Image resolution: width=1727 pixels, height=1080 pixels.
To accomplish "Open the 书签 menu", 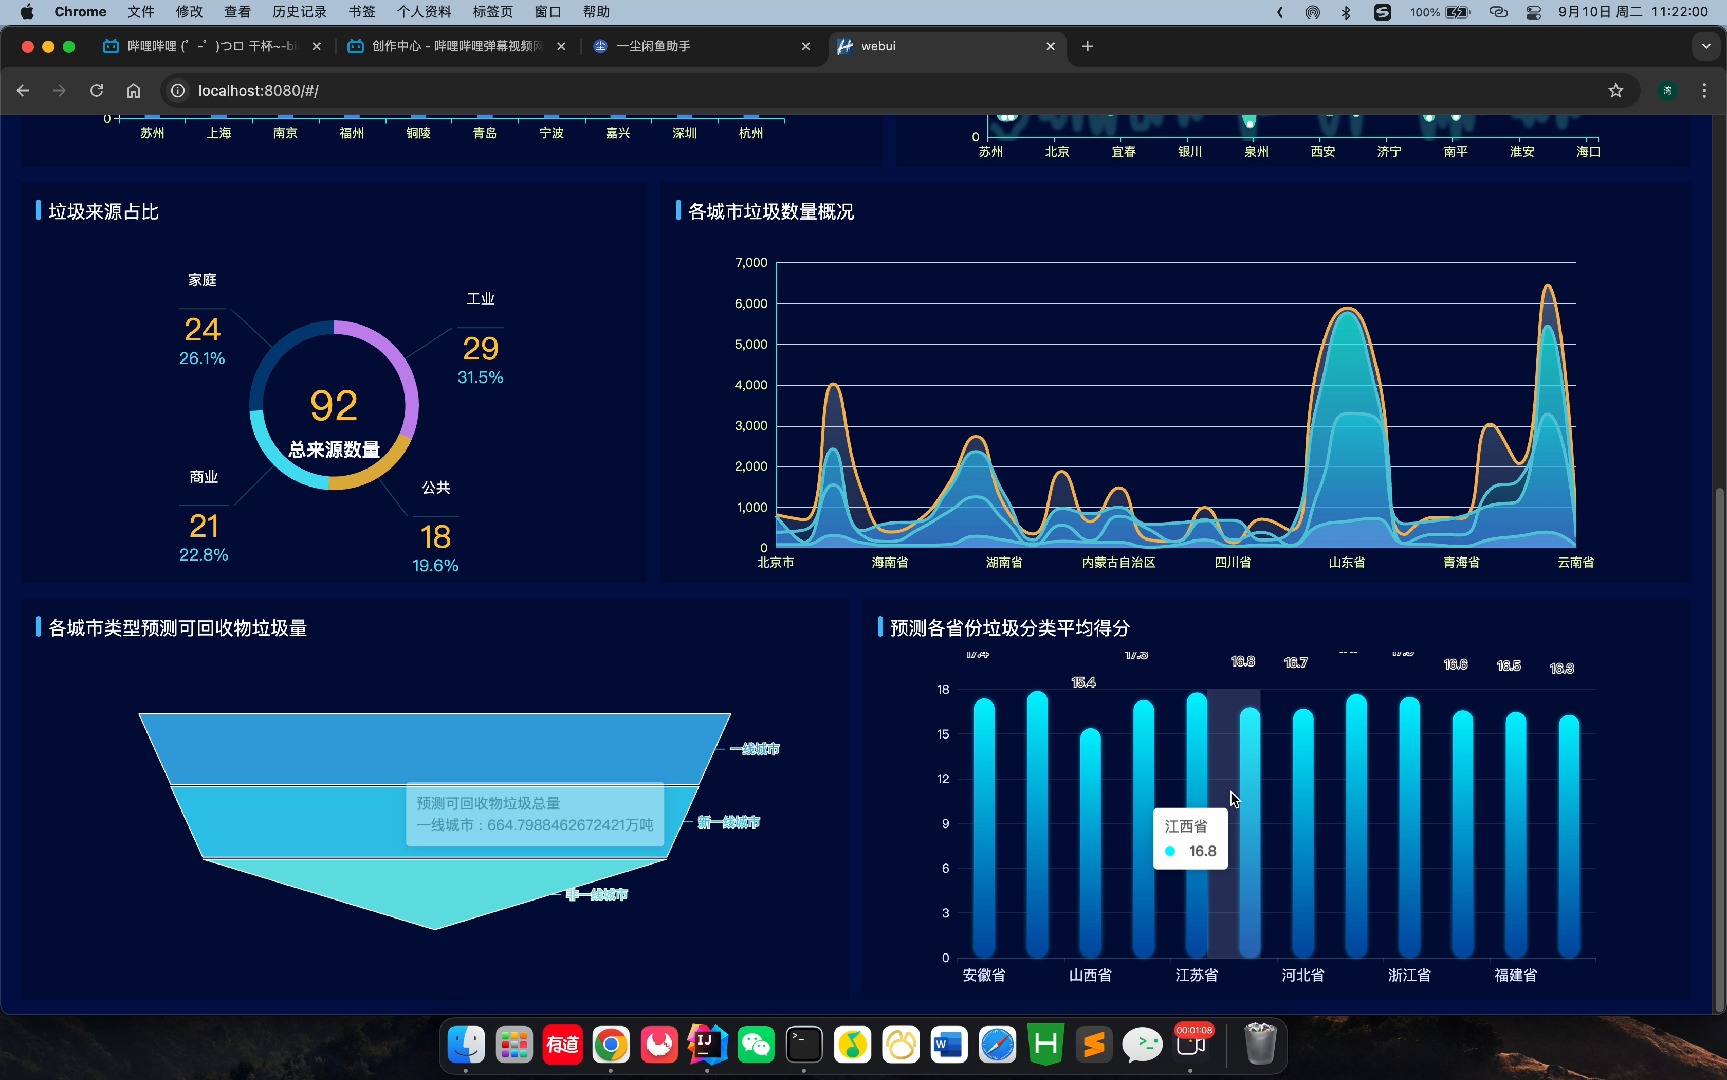I will (x=362, y=12).
